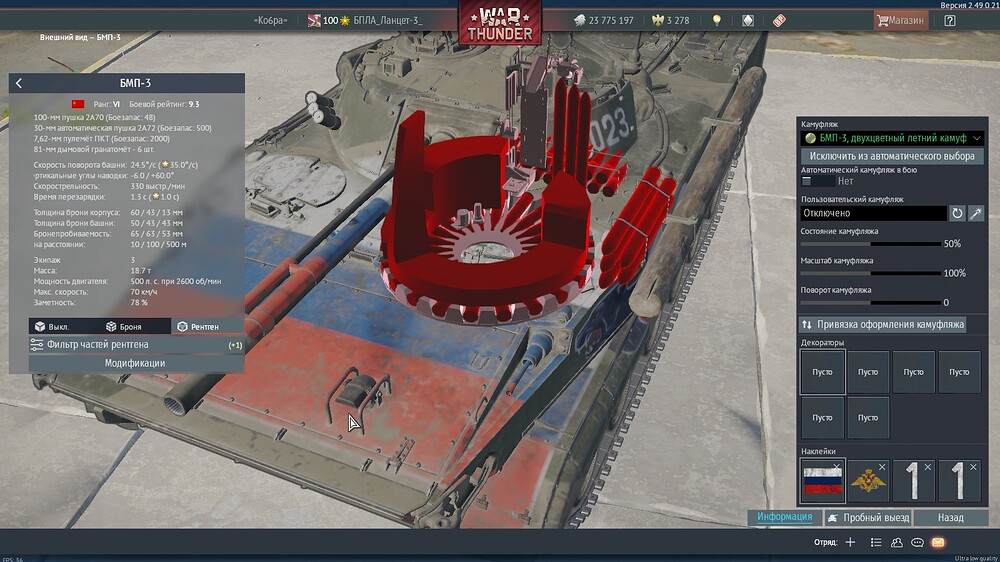Image resolution: width=1000 pixels, height=562 pixels.
Task: Select first decorator slot in second row
Action: click(822, 418)
